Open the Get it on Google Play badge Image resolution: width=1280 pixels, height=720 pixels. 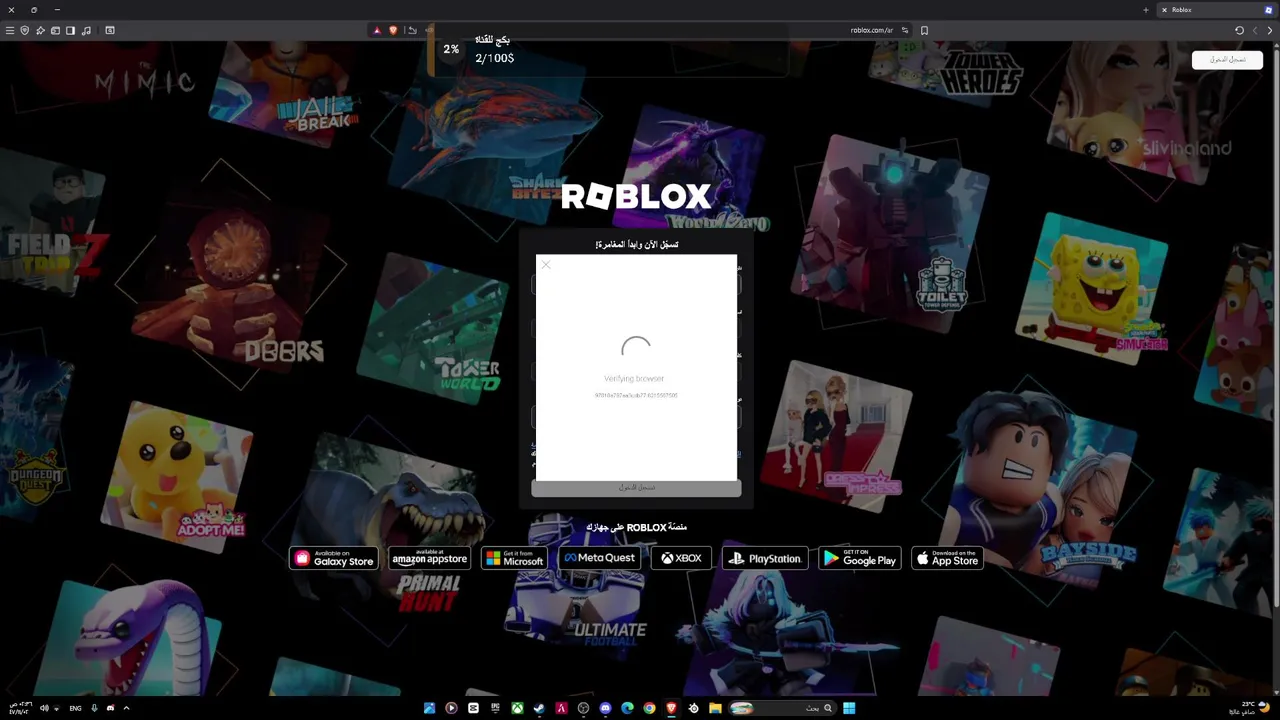coord(860,558)
